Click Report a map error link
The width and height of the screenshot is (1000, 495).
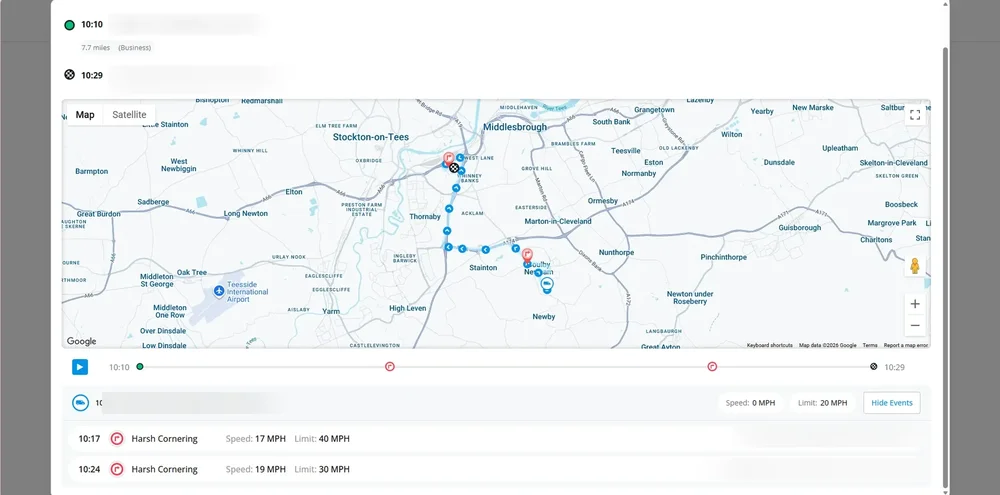906,345
